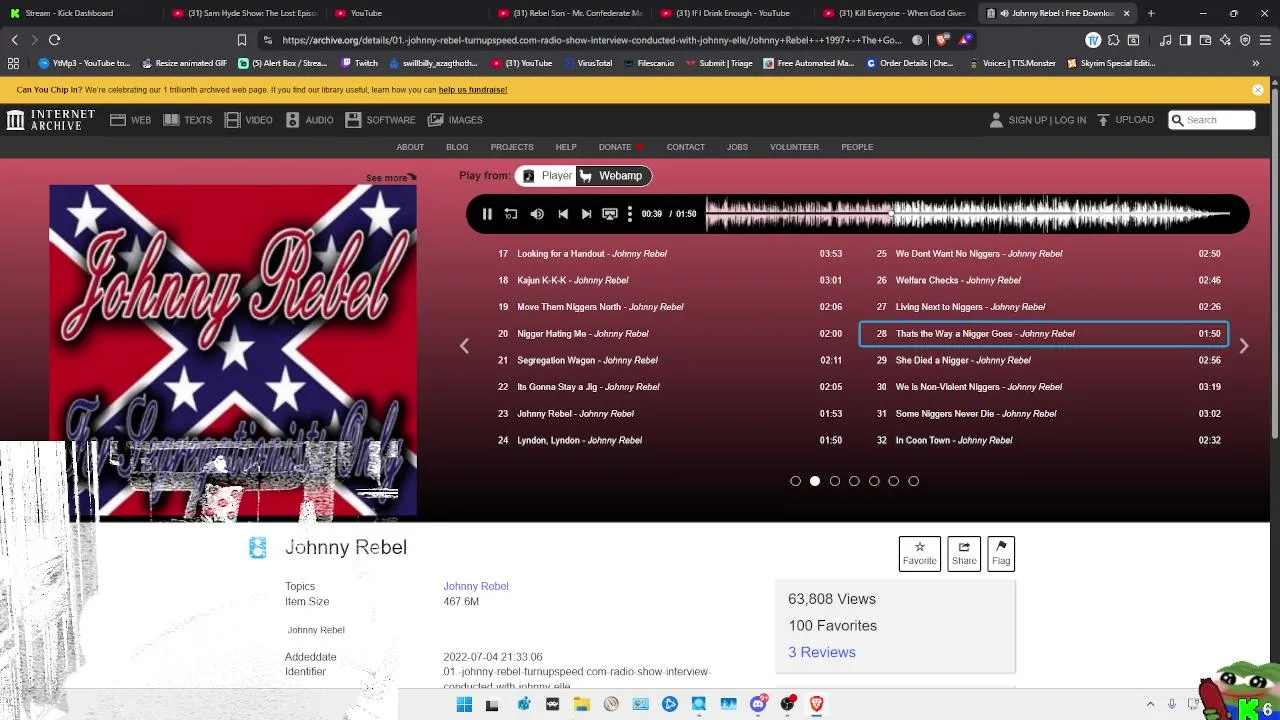This screenshot has width=1280, height=720.
Task: Switch playback to Webamp mode
Action: click(x=613, y=176)
